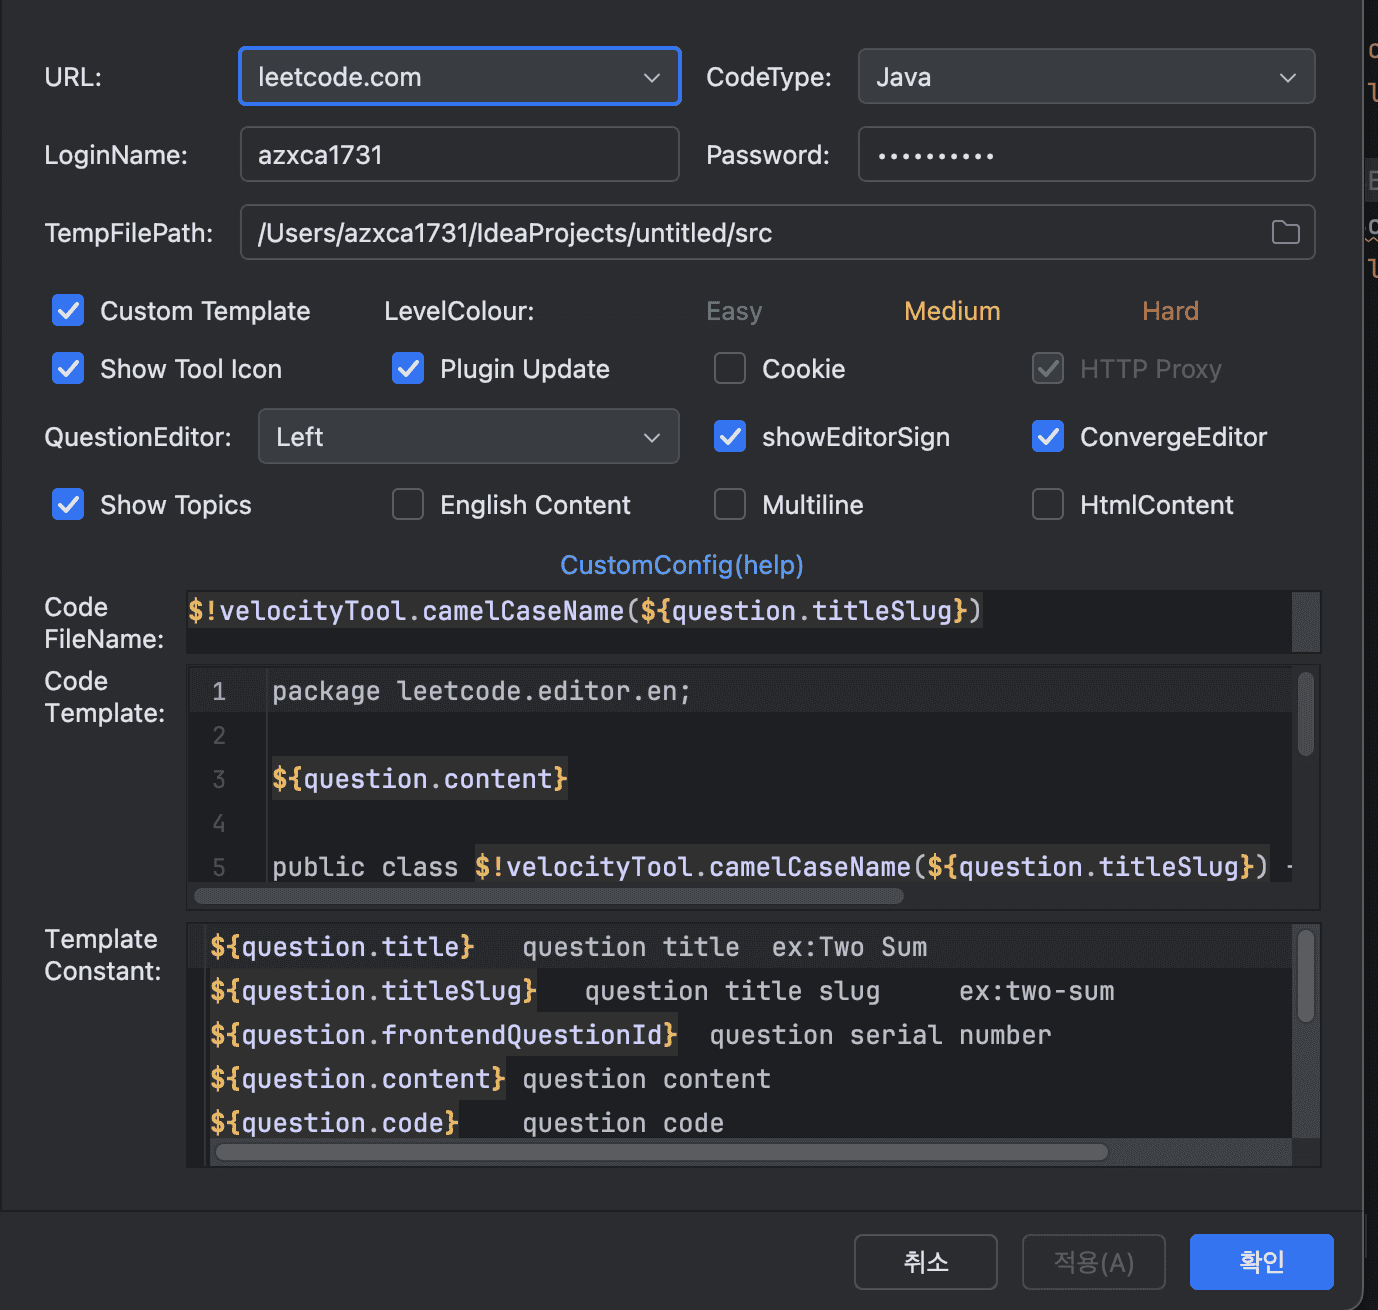
Task: Click inside the LoginName text field
Action: tap(459, 155)
